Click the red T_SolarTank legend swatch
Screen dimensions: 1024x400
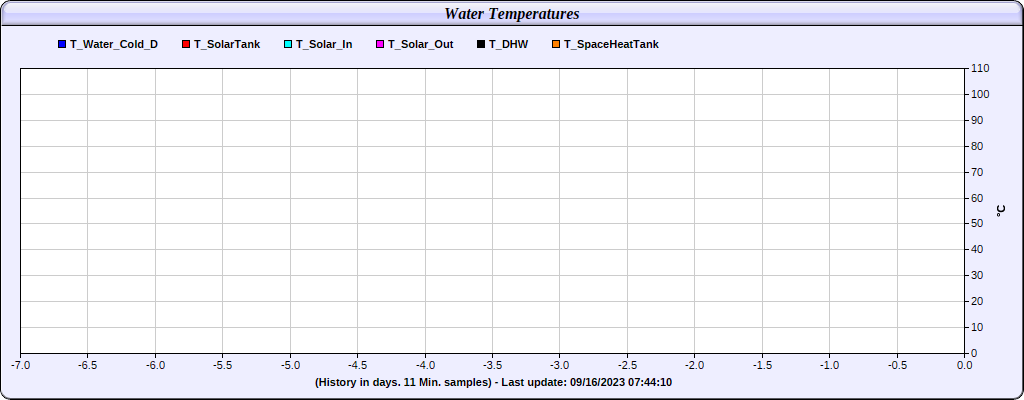pyautogui.click(x=186, y=44)
